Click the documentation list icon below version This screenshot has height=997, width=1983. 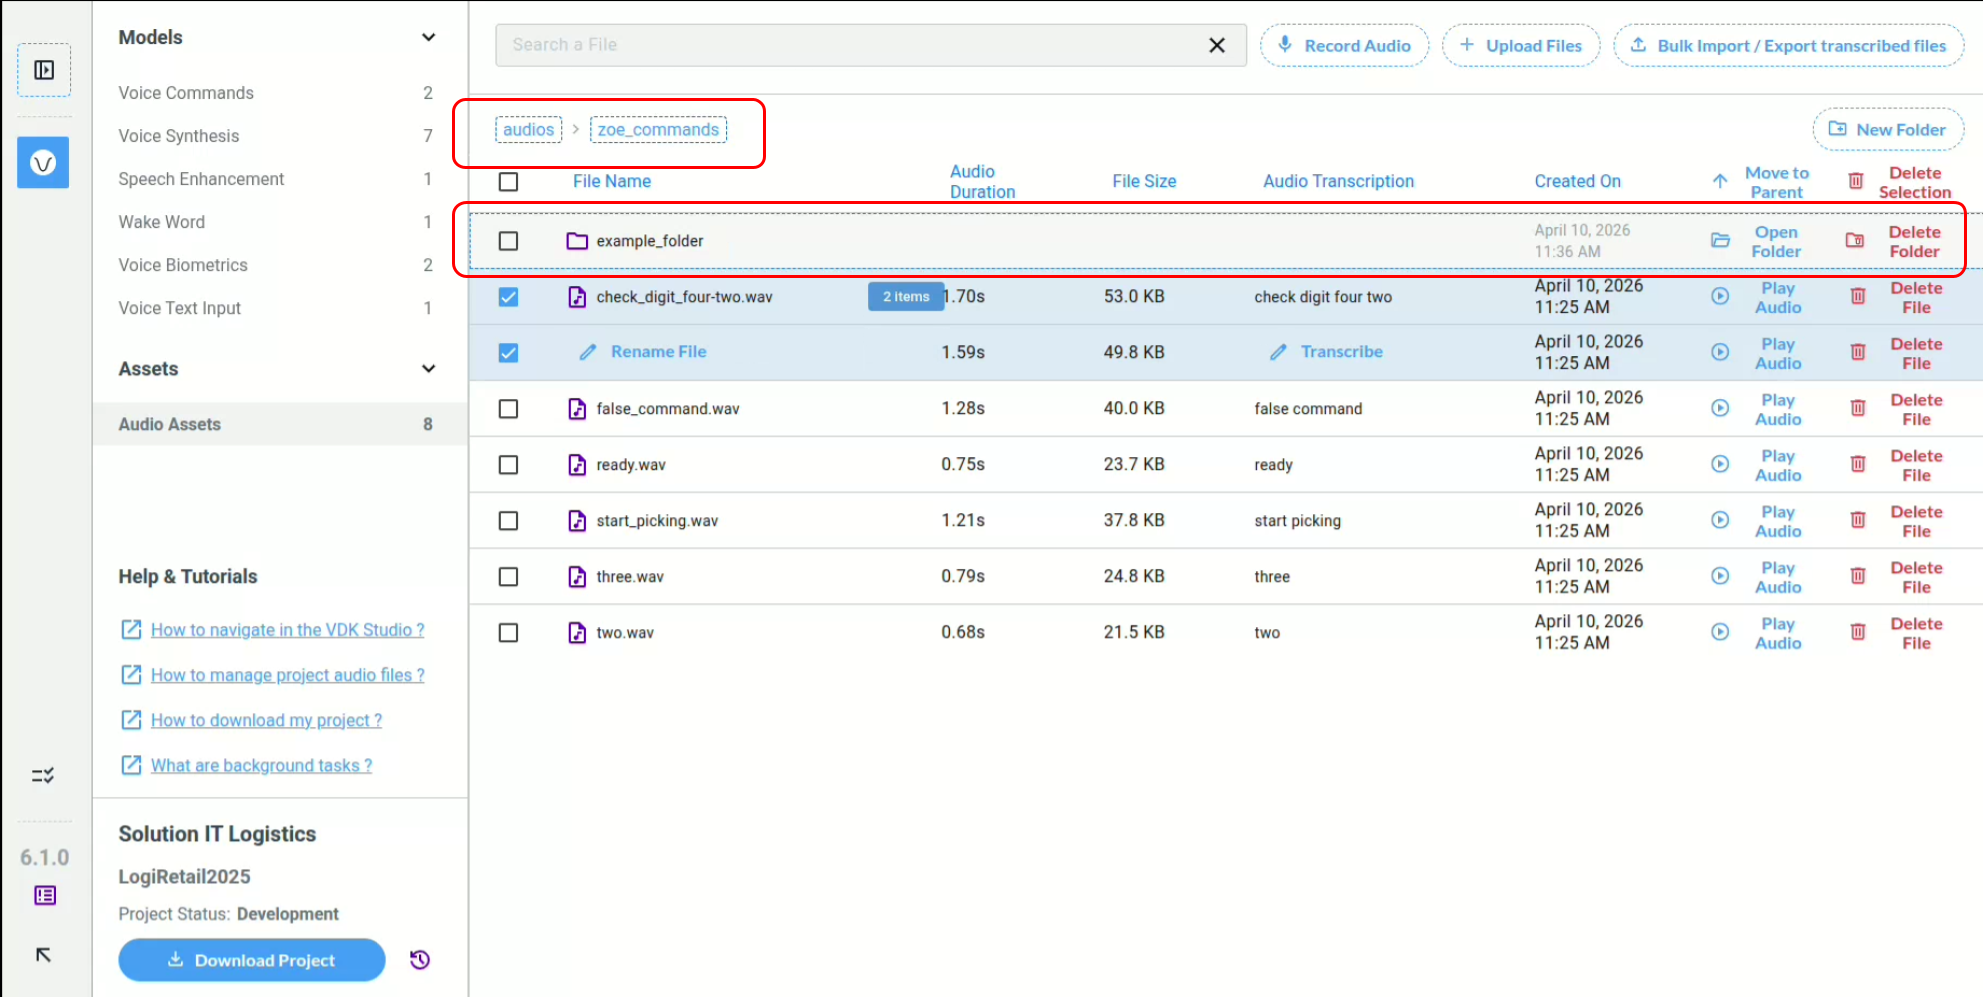45,895
